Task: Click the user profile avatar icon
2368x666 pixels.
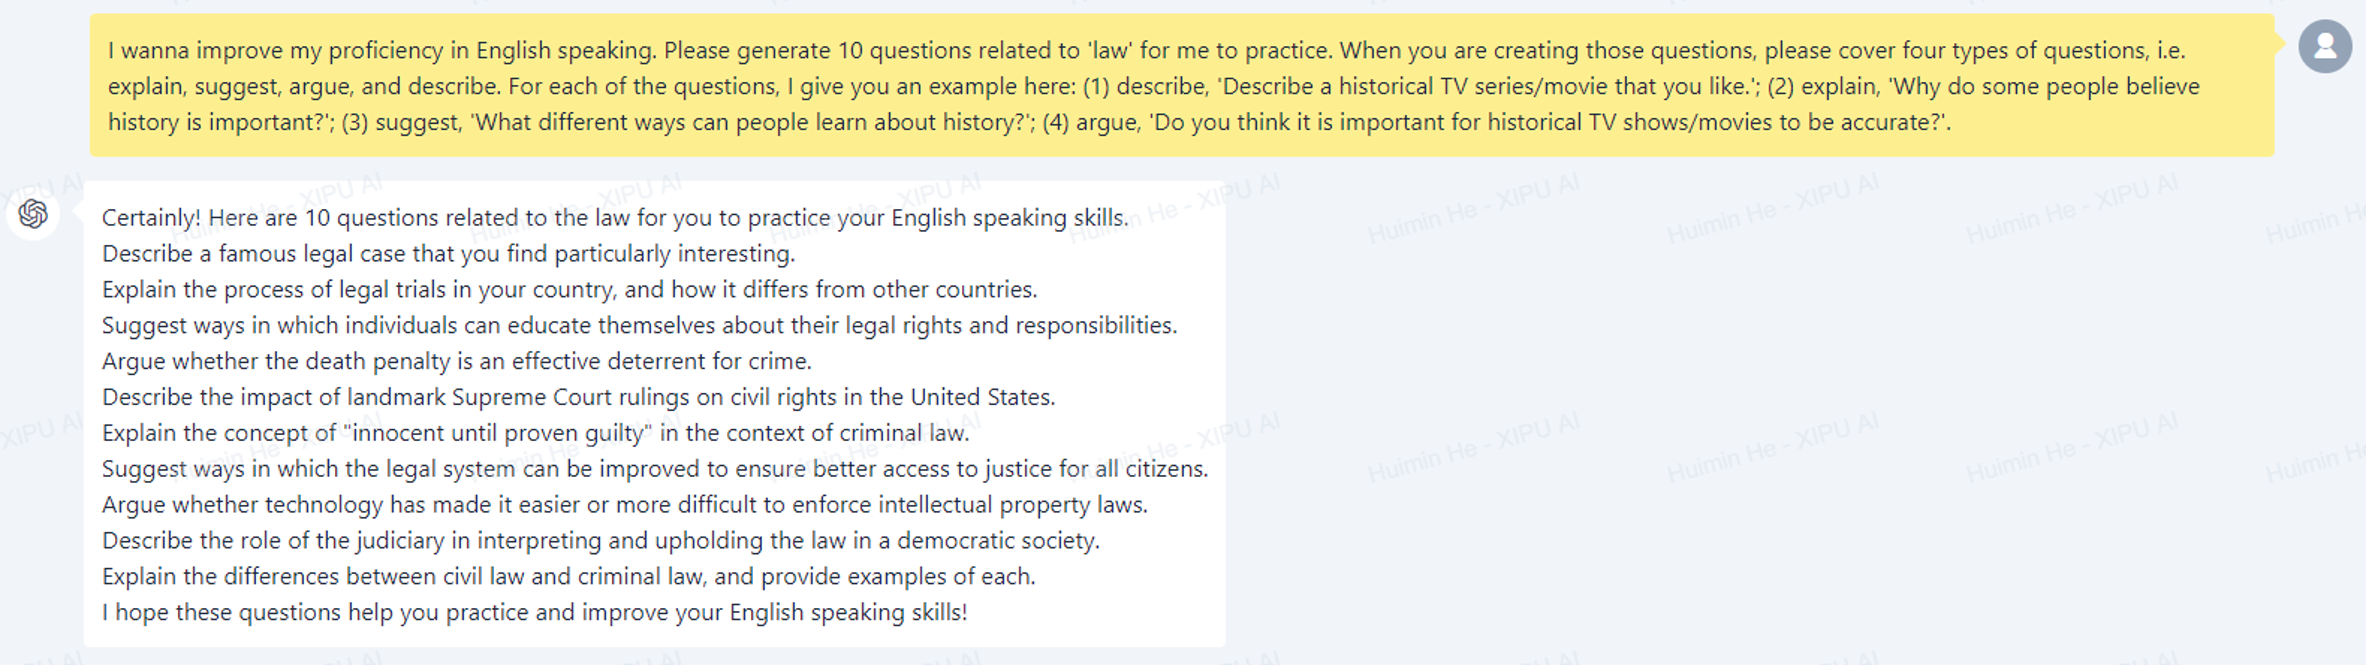Action: point(2325,46)
